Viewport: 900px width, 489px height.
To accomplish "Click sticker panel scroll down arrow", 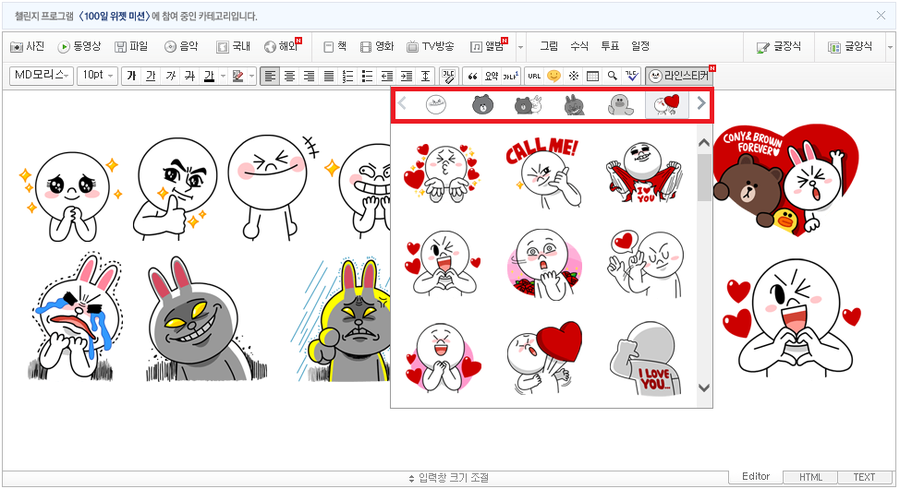I will click(x=704, y=388).
